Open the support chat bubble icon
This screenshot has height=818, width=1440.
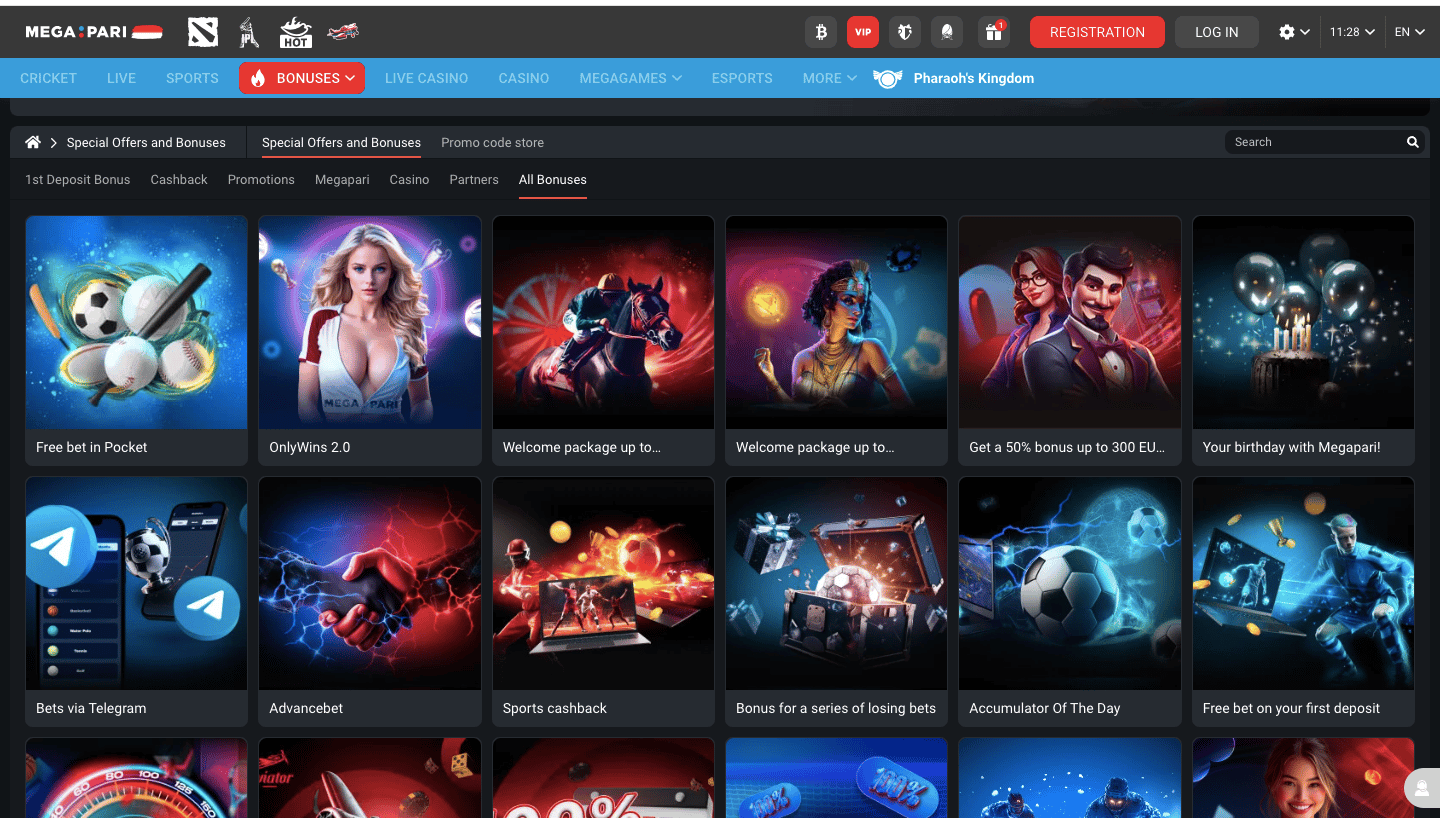[x=1420, y=788]
